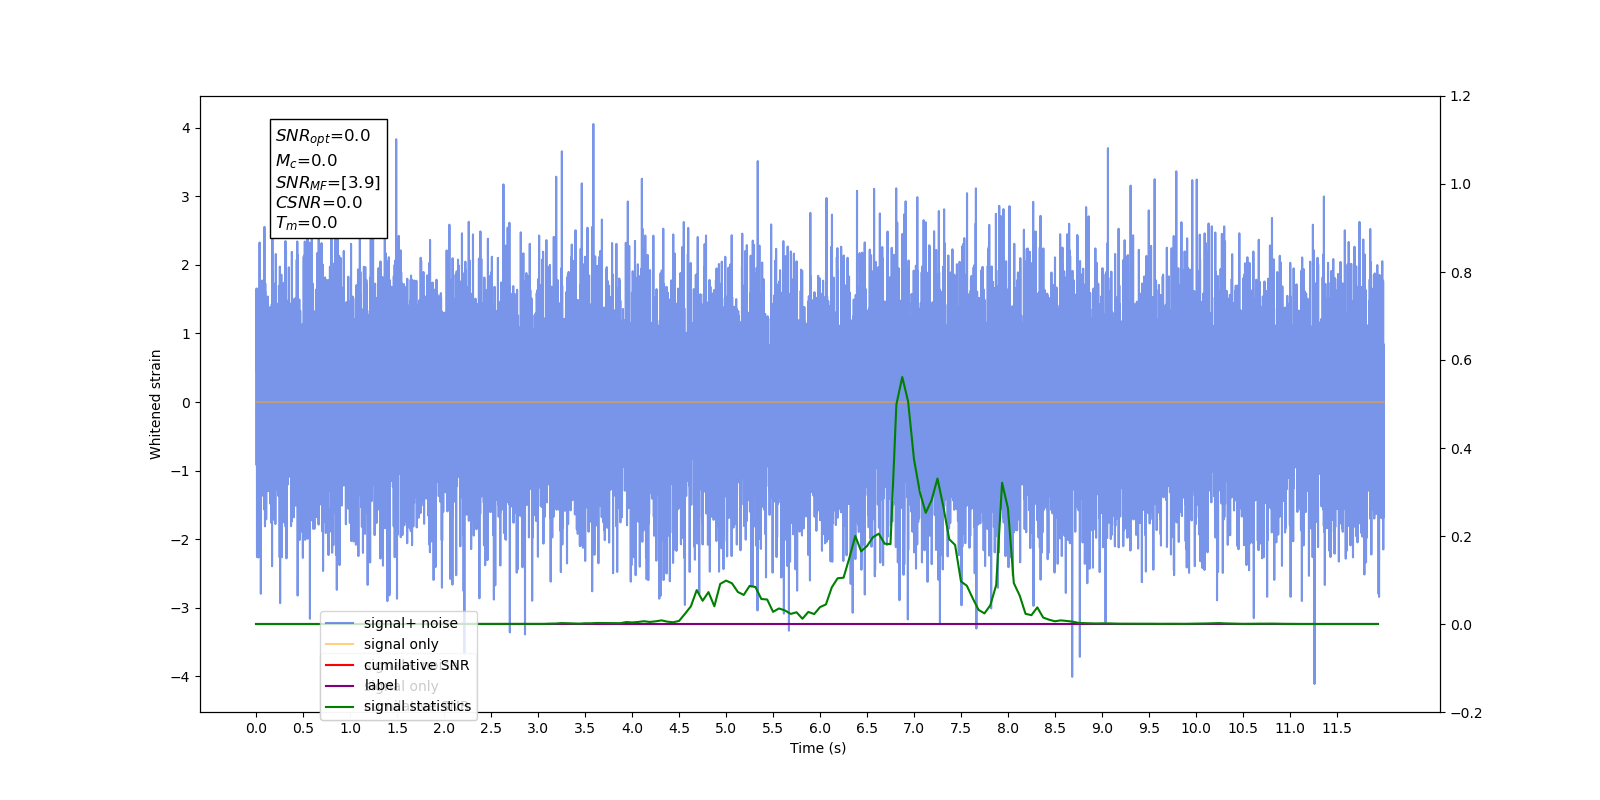The width and height of the screenshot is (1600, 800).
Task: Click the green peak near 8.0 seconds
Action: pos(1002,484)
